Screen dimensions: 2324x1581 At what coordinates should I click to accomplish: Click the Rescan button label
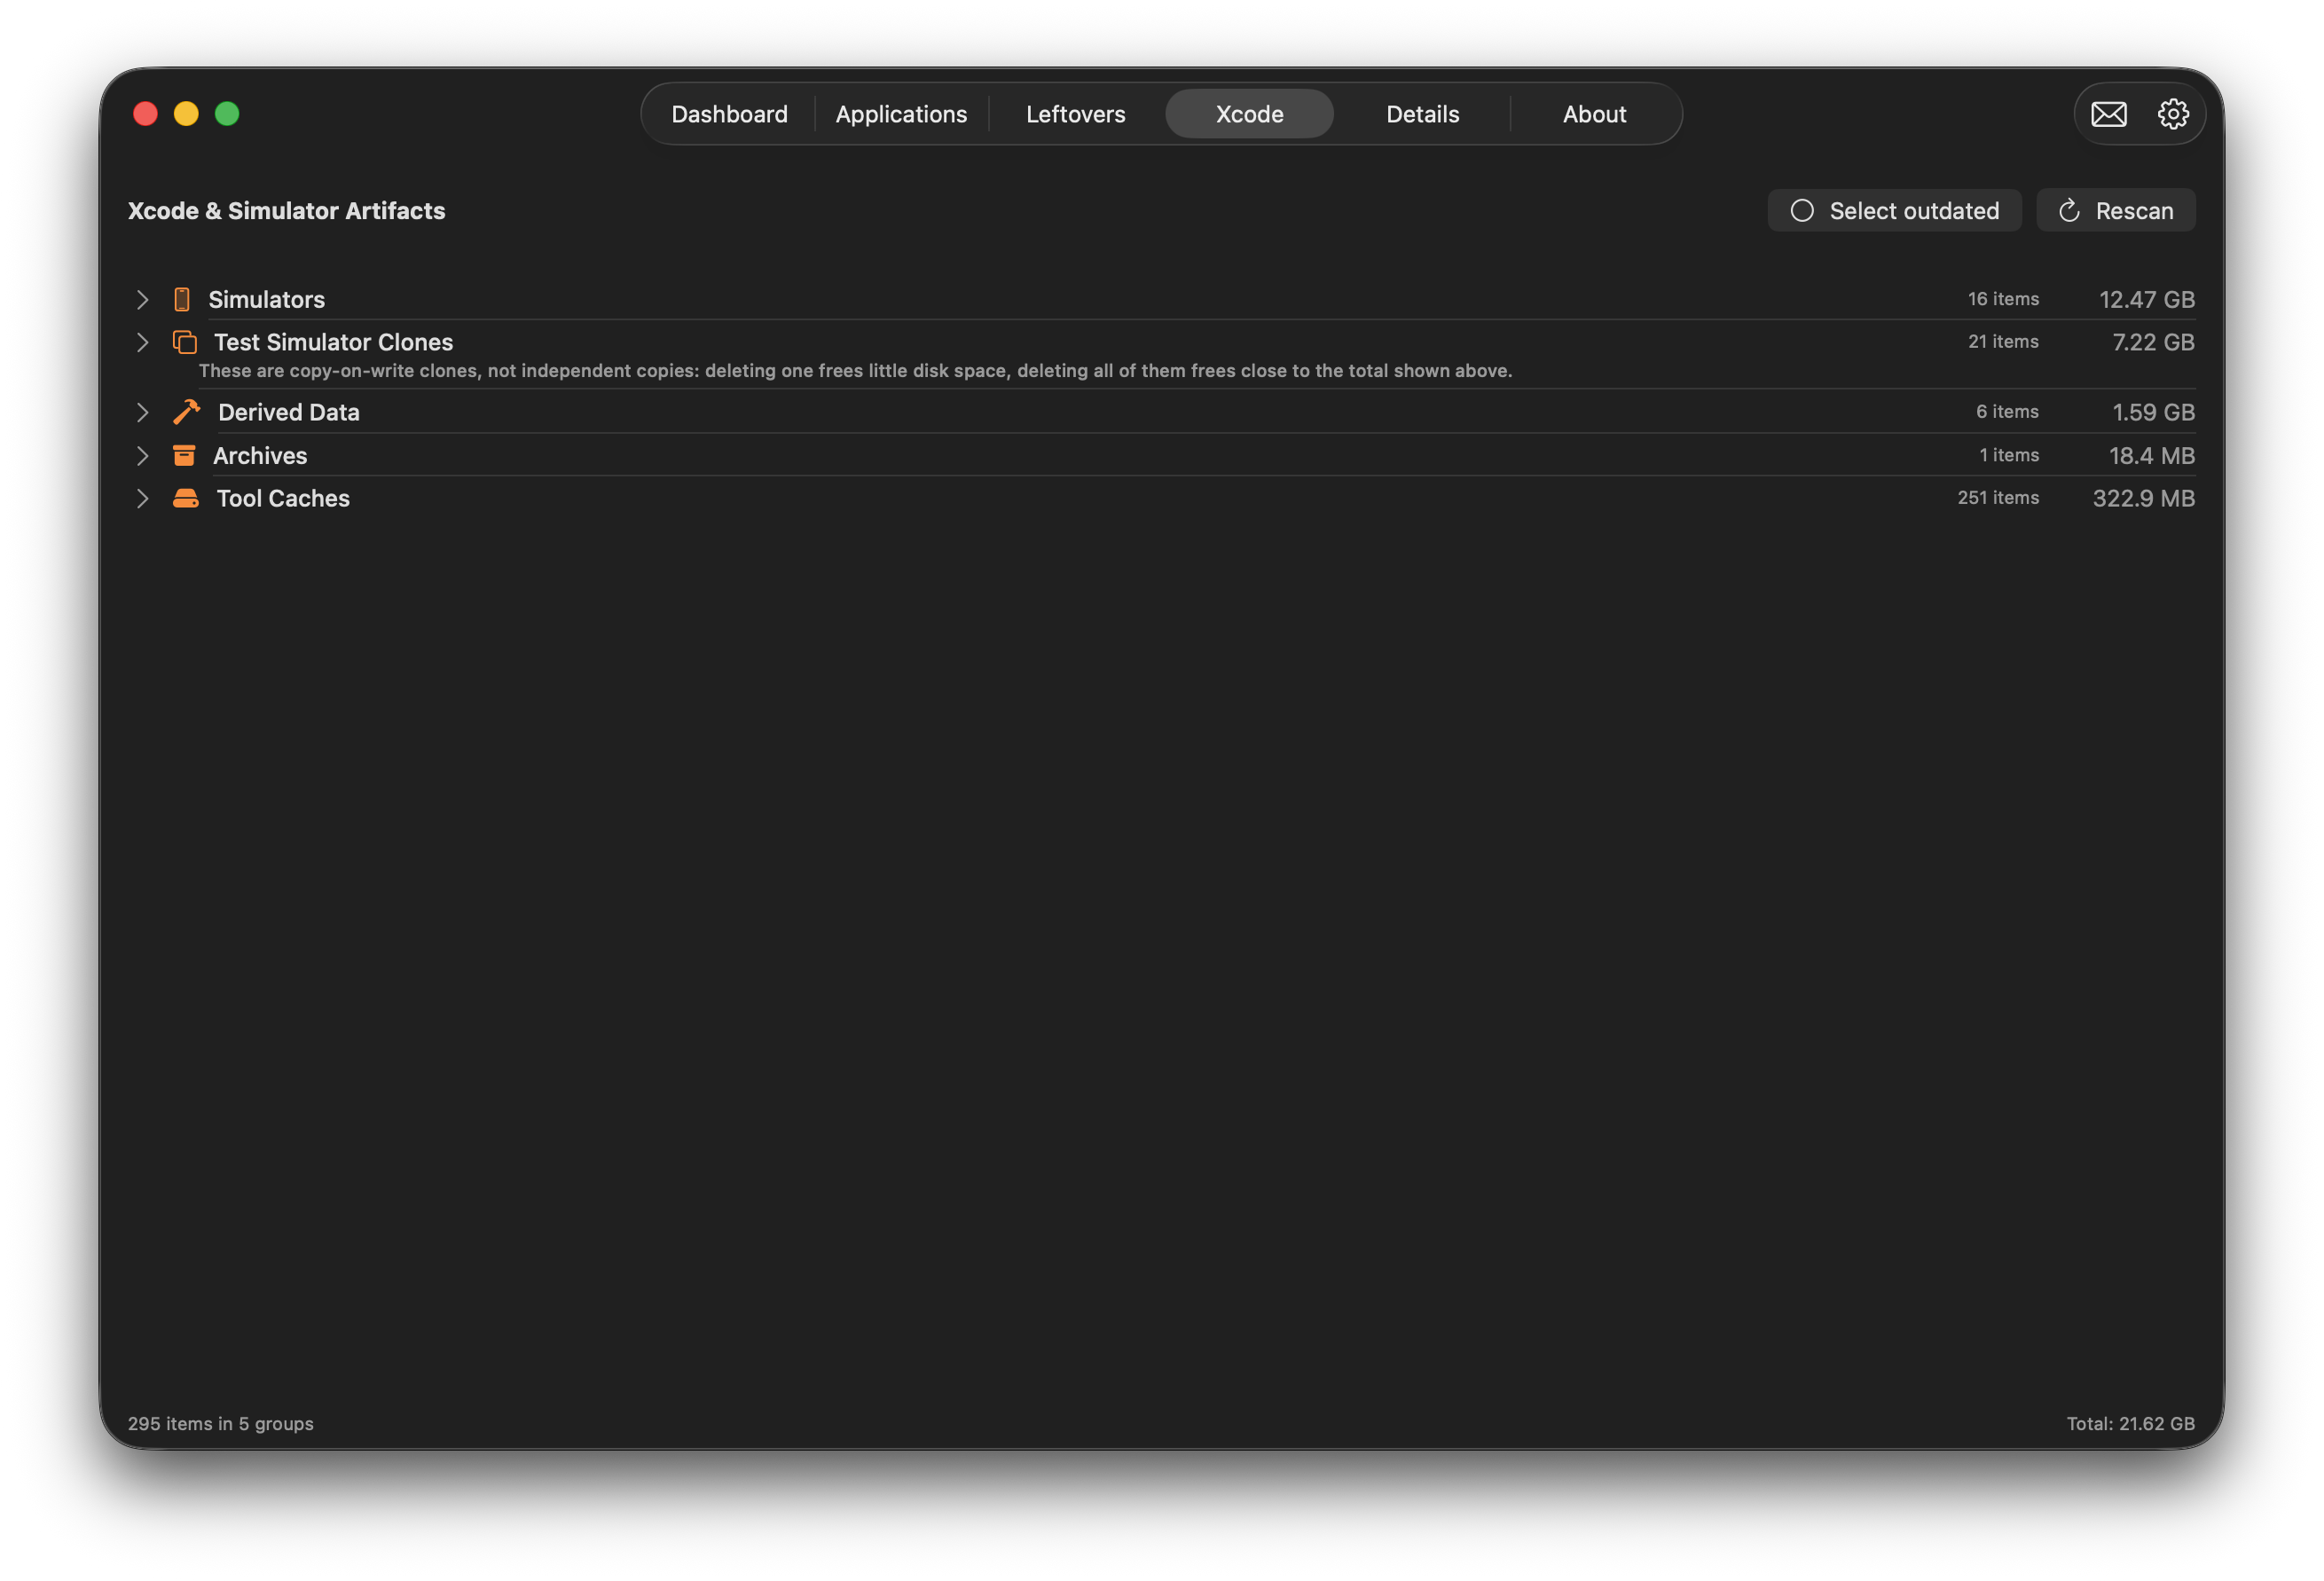coord(2134,211)
